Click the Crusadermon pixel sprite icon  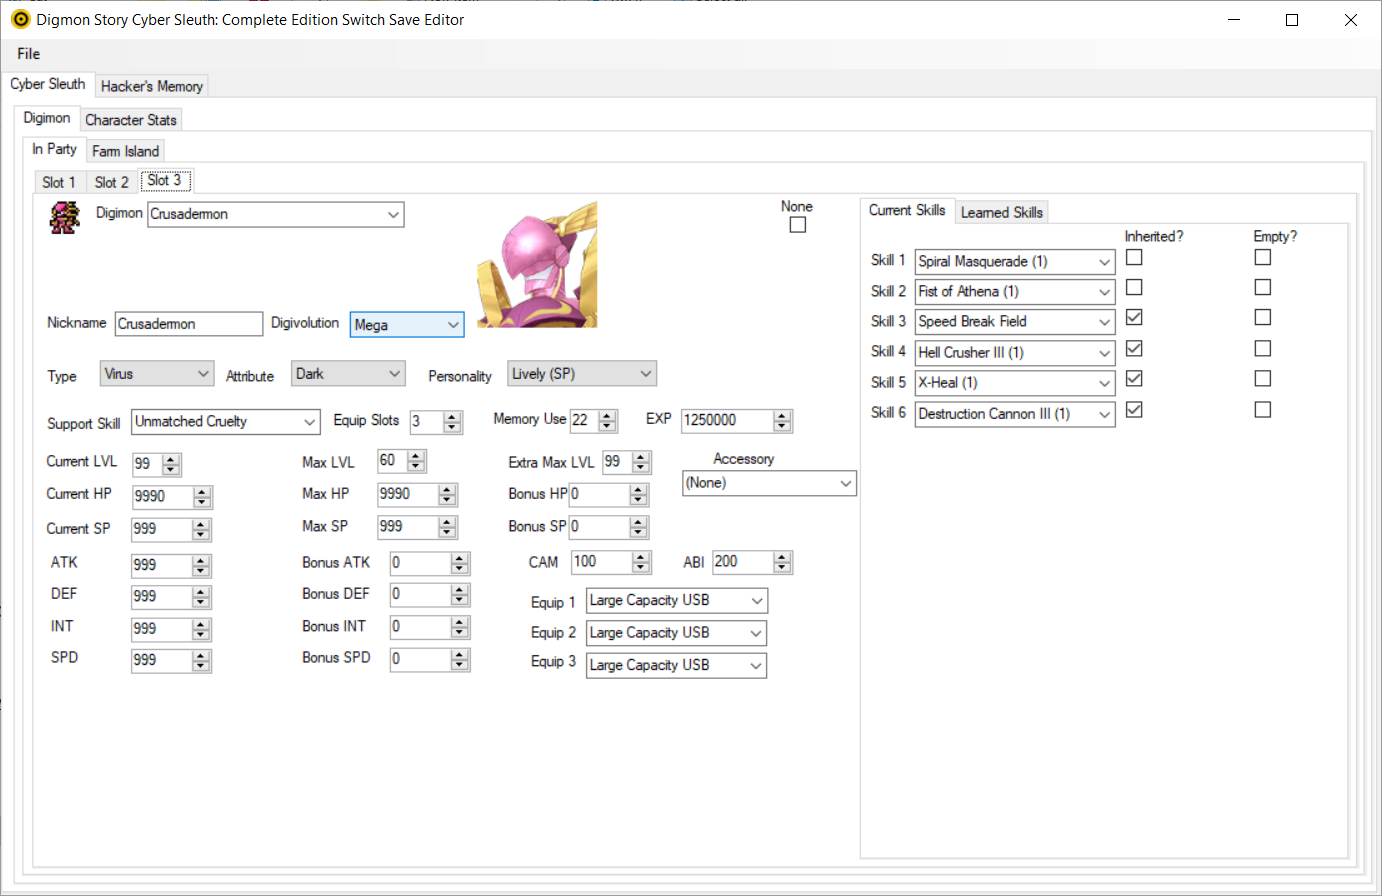[64, 217]
